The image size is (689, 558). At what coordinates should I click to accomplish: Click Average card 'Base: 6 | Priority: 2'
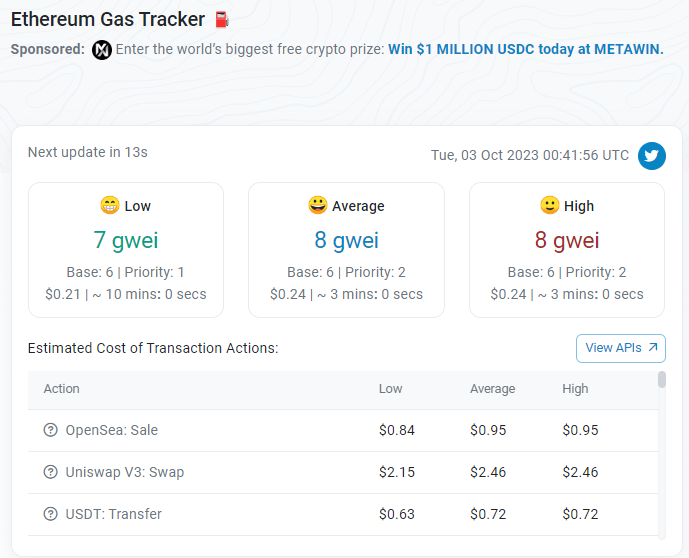[346, 272]
